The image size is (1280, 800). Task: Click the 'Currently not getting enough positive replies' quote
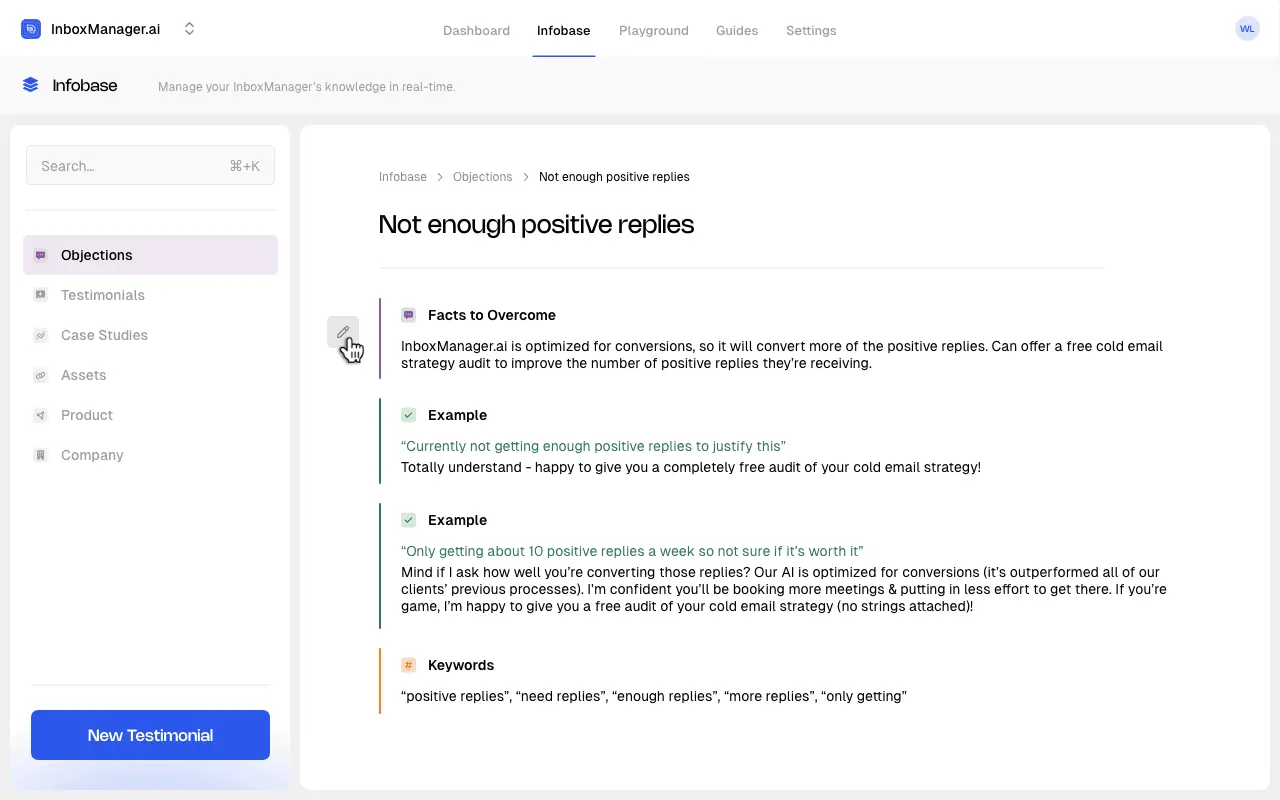(593, 446)
